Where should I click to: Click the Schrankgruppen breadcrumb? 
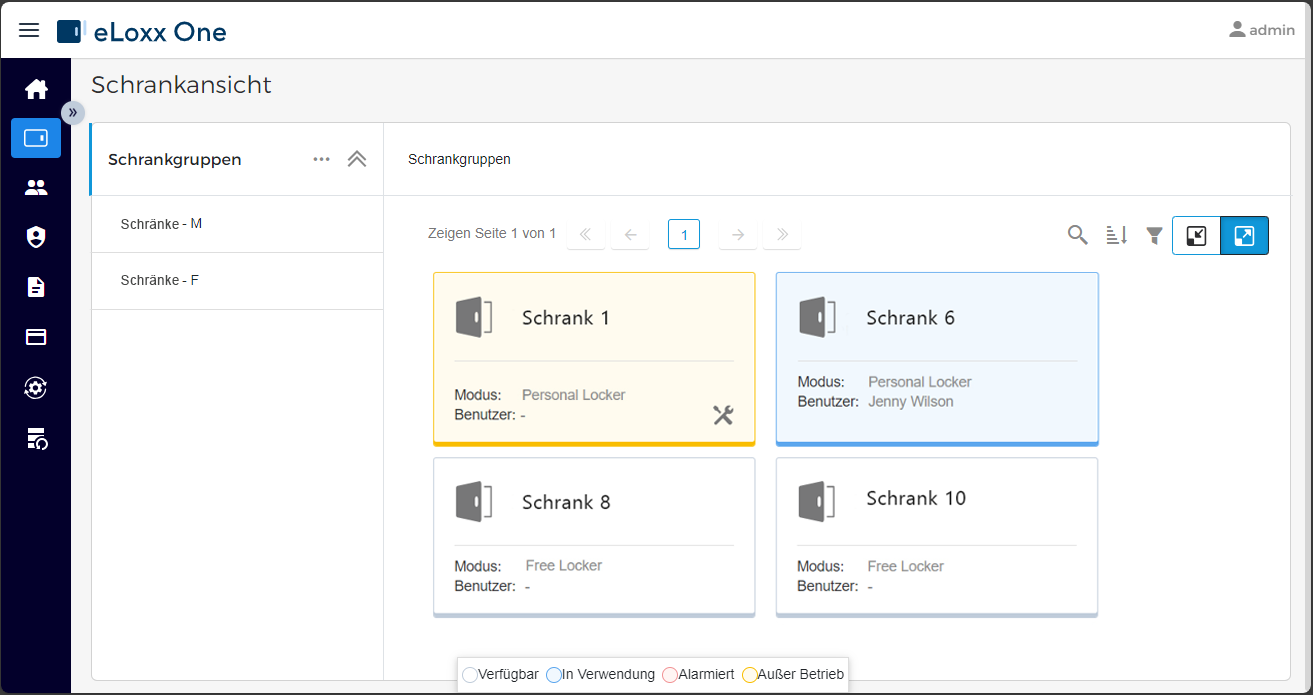[459, 159]
